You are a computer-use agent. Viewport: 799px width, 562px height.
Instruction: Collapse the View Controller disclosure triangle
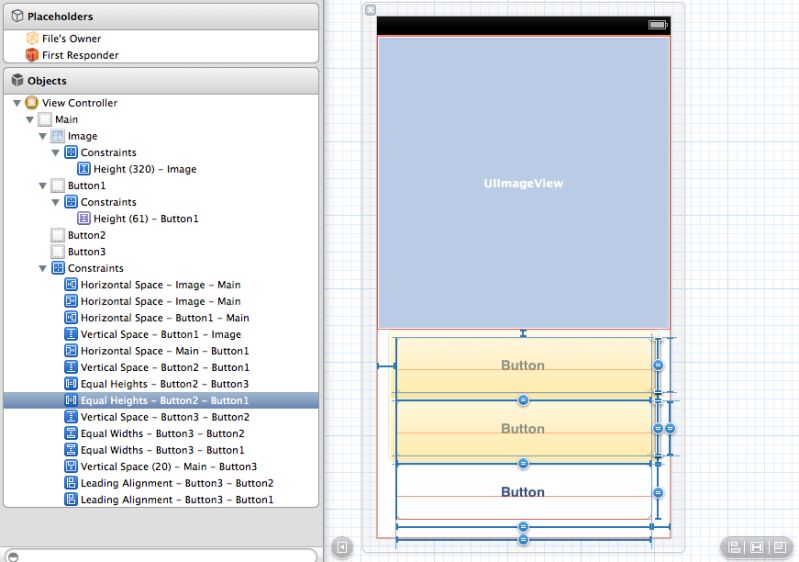[x=17, y=103]
